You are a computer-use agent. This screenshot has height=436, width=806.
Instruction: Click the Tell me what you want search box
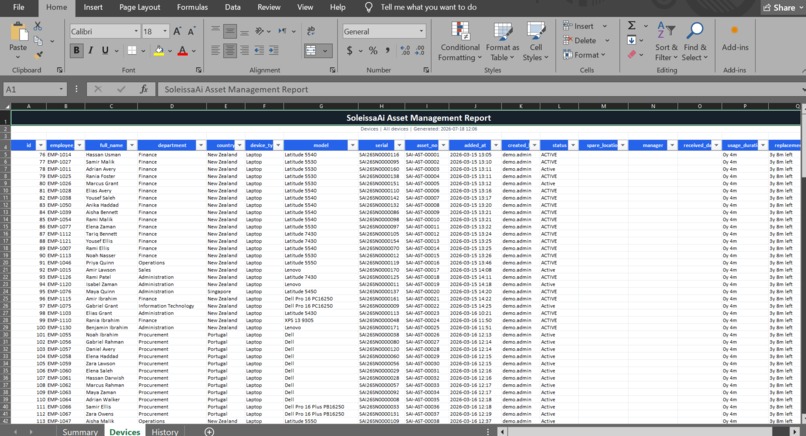click(428, 7)
